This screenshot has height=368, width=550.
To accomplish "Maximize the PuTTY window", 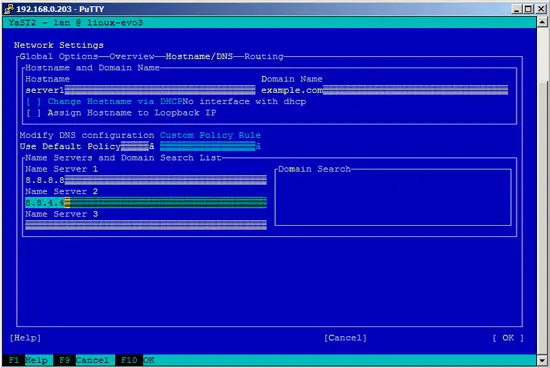I will click(x=528, y=9).
